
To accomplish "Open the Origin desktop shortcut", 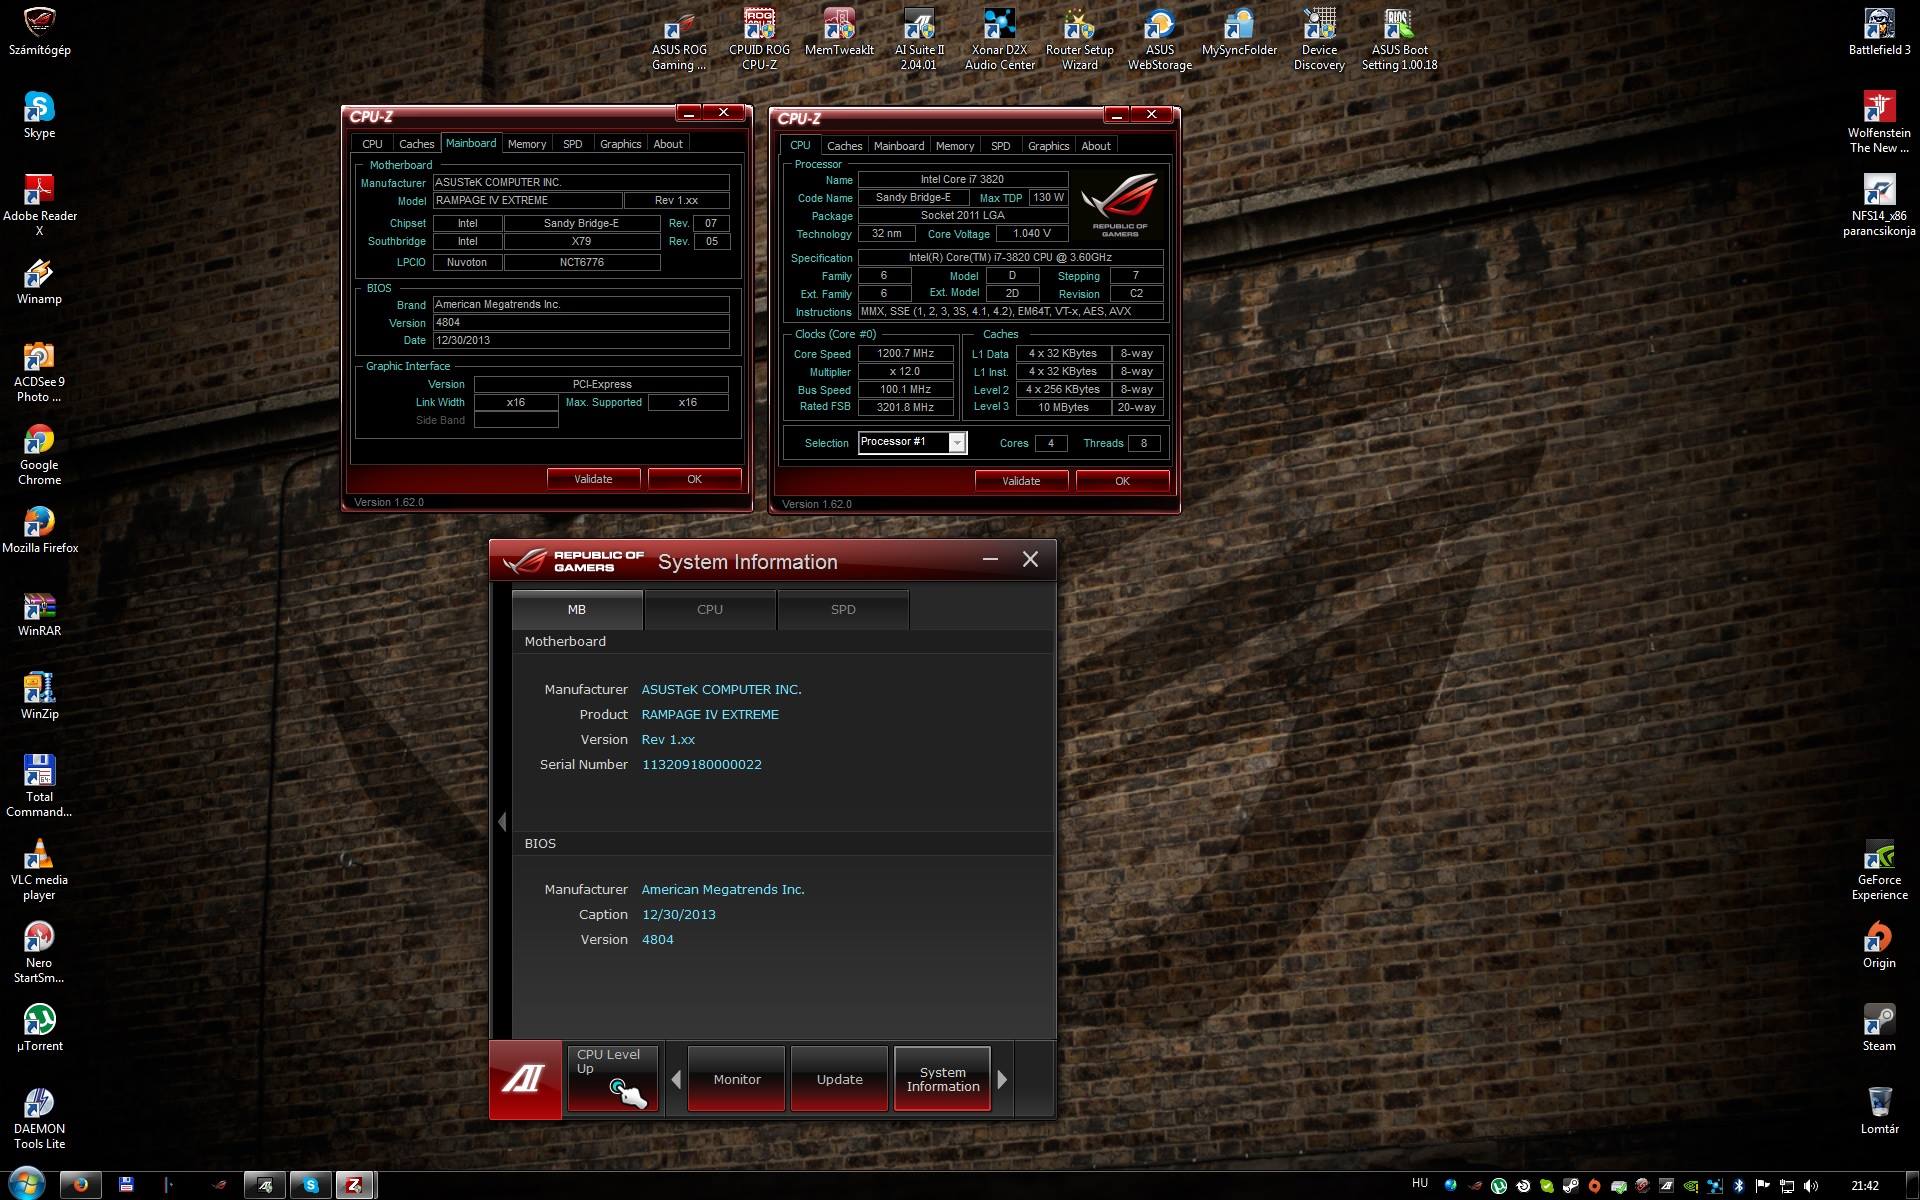I will [1879, 945].
